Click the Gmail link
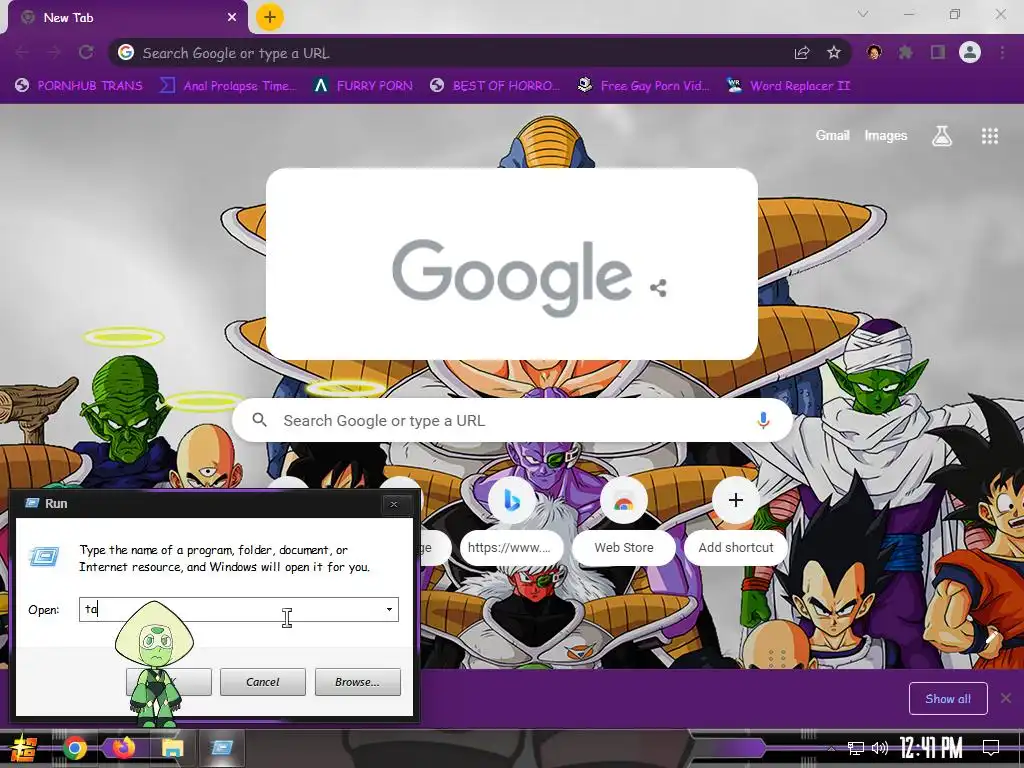The width and height of the screenshot is (1024, 768). [832, 135]
